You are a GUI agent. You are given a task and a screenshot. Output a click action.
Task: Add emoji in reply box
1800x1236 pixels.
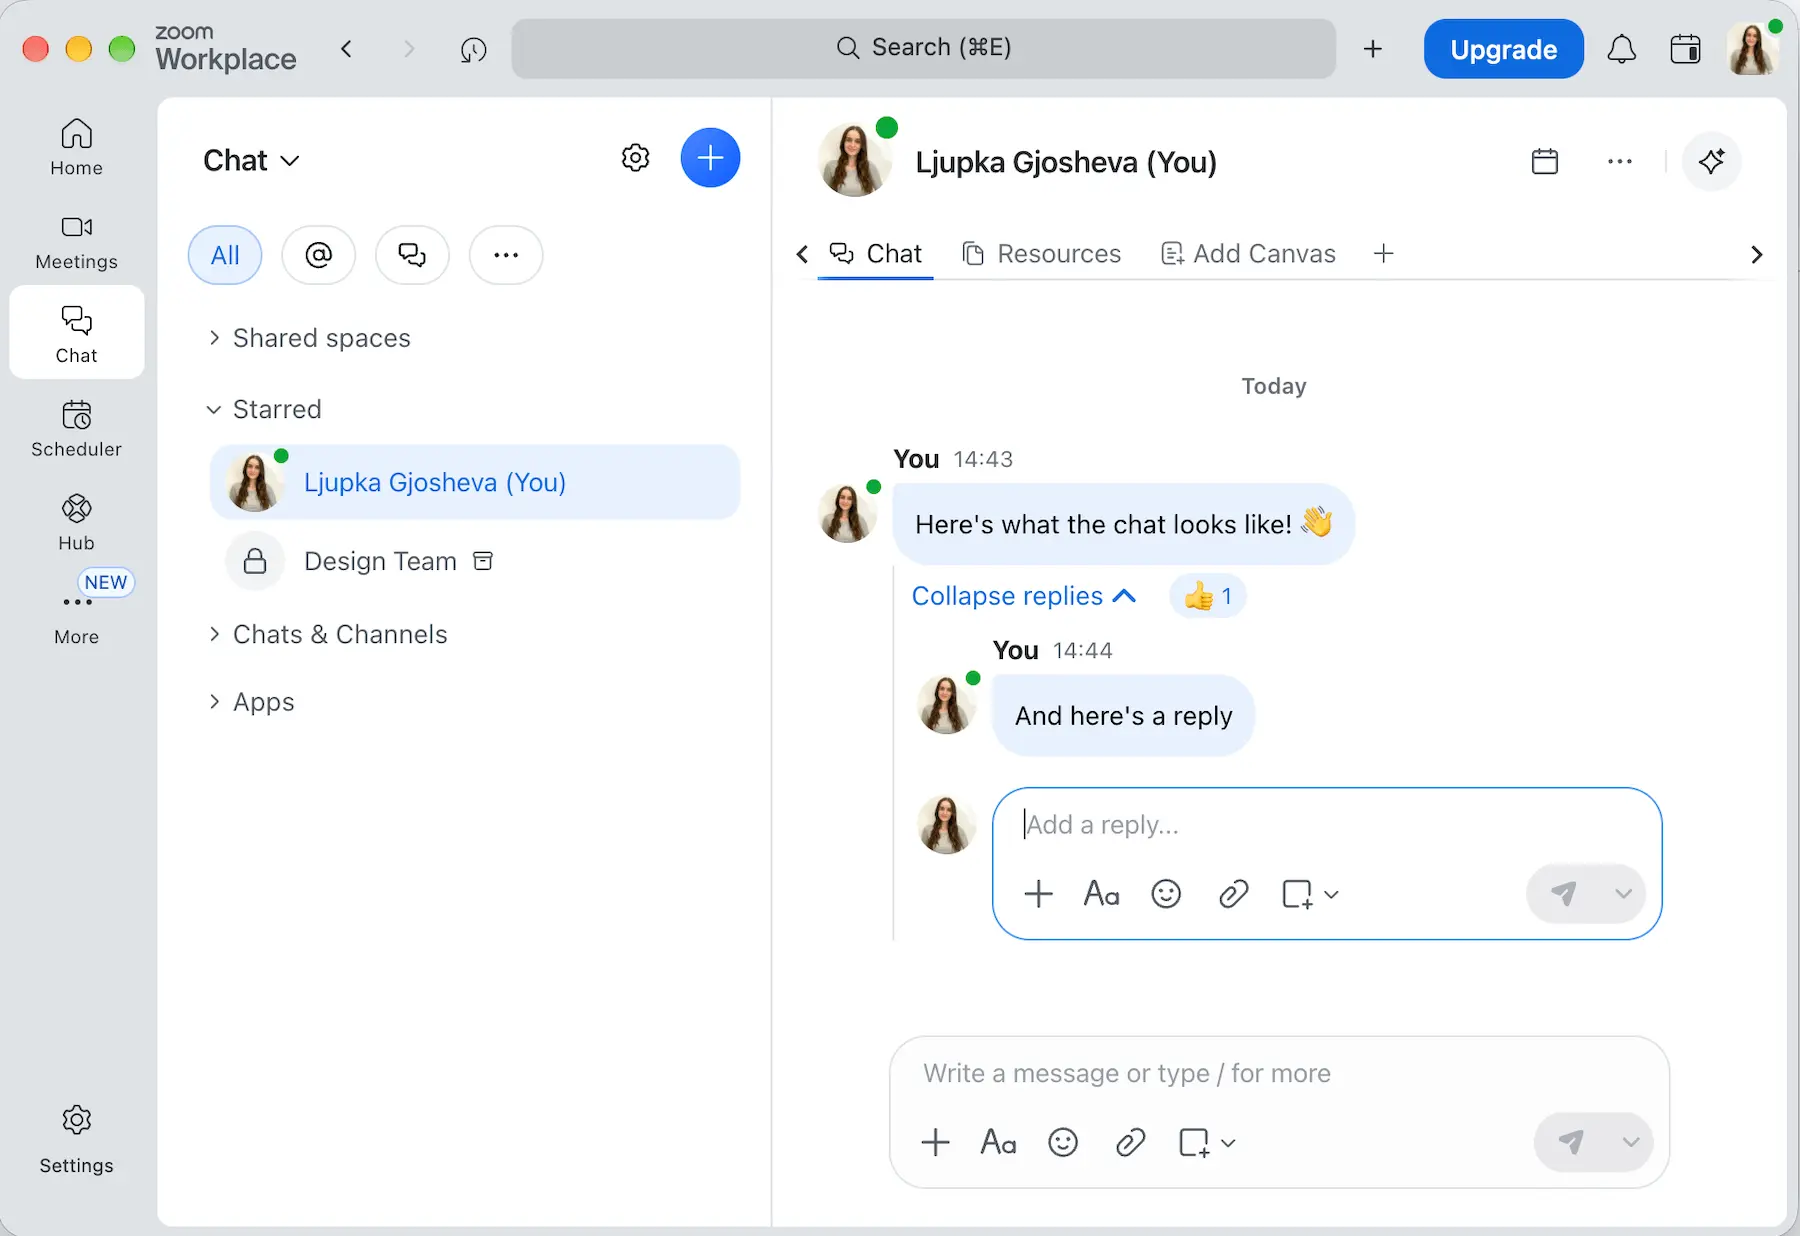click(1166, 893)
